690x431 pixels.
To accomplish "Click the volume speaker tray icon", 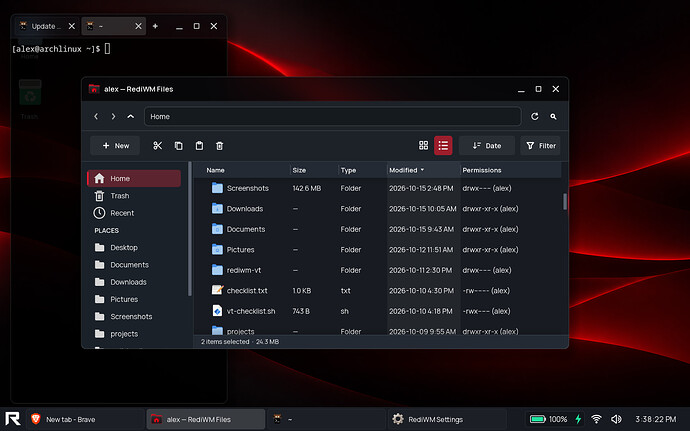I will tap(617, 420).
